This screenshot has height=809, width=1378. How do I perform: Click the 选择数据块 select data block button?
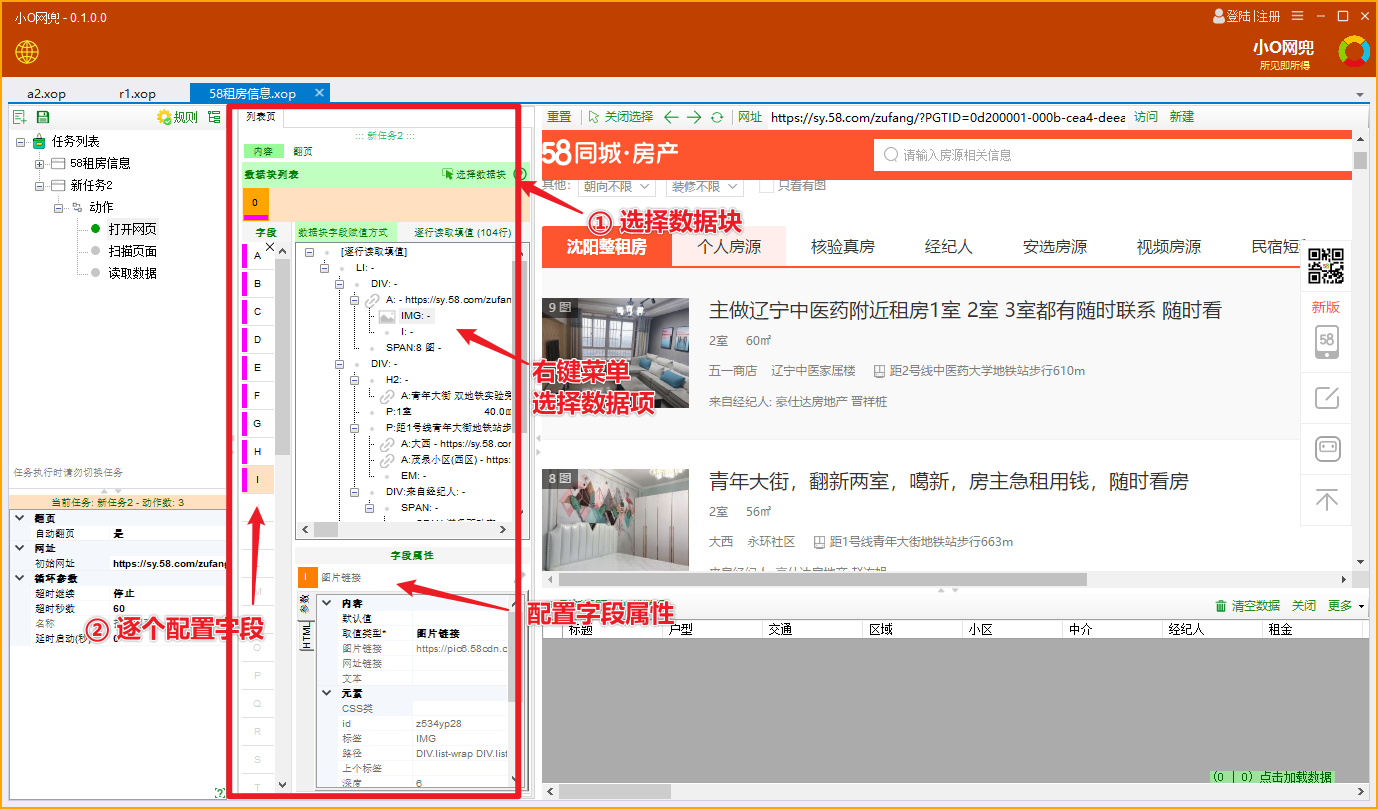[474, 174]
